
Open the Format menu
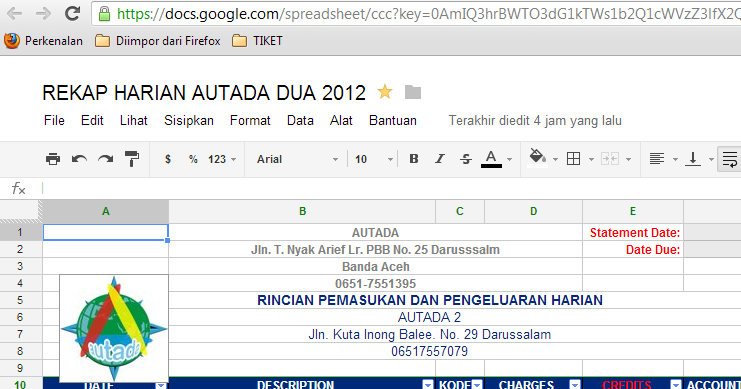(x=250, y=121)
